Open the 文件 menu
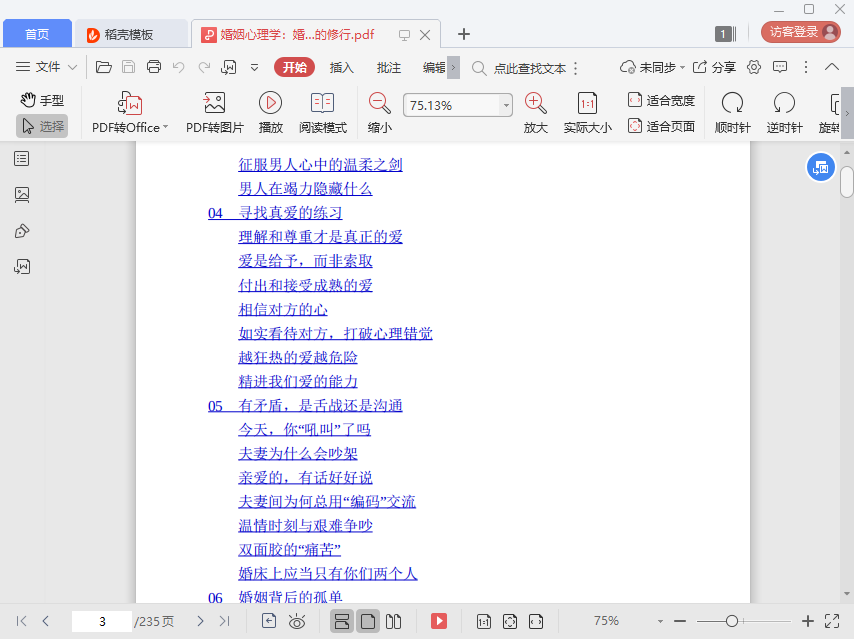Image resolution: width=854 pixels, height=639 pixels. 46,67
